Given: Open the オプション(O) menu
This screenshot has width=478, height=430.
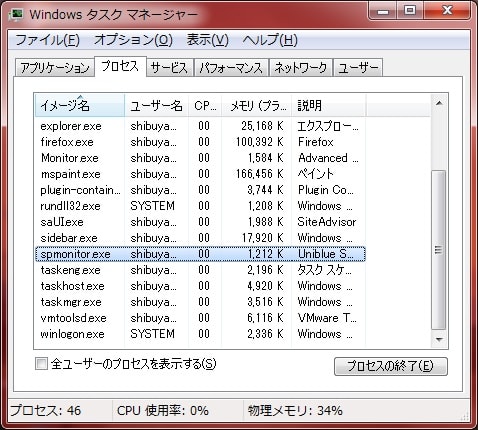Looking at the screenshot, I should point(133,40).
